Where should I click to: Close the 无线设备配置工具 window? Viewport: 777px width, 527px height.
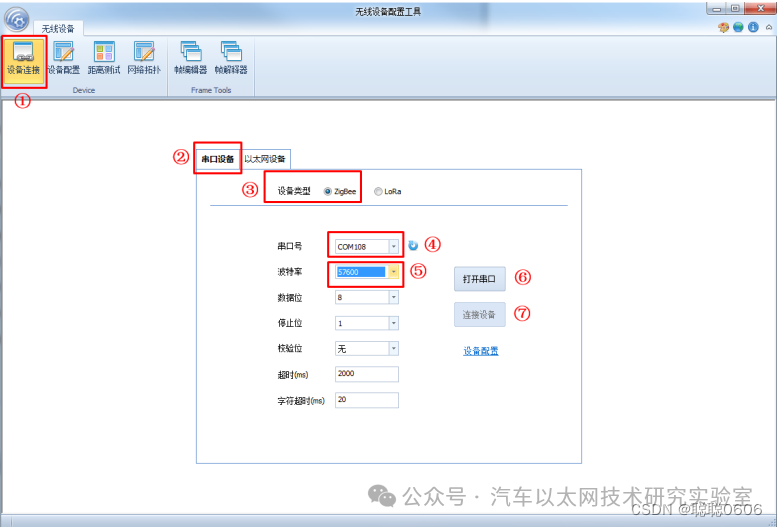pos(760,8)
